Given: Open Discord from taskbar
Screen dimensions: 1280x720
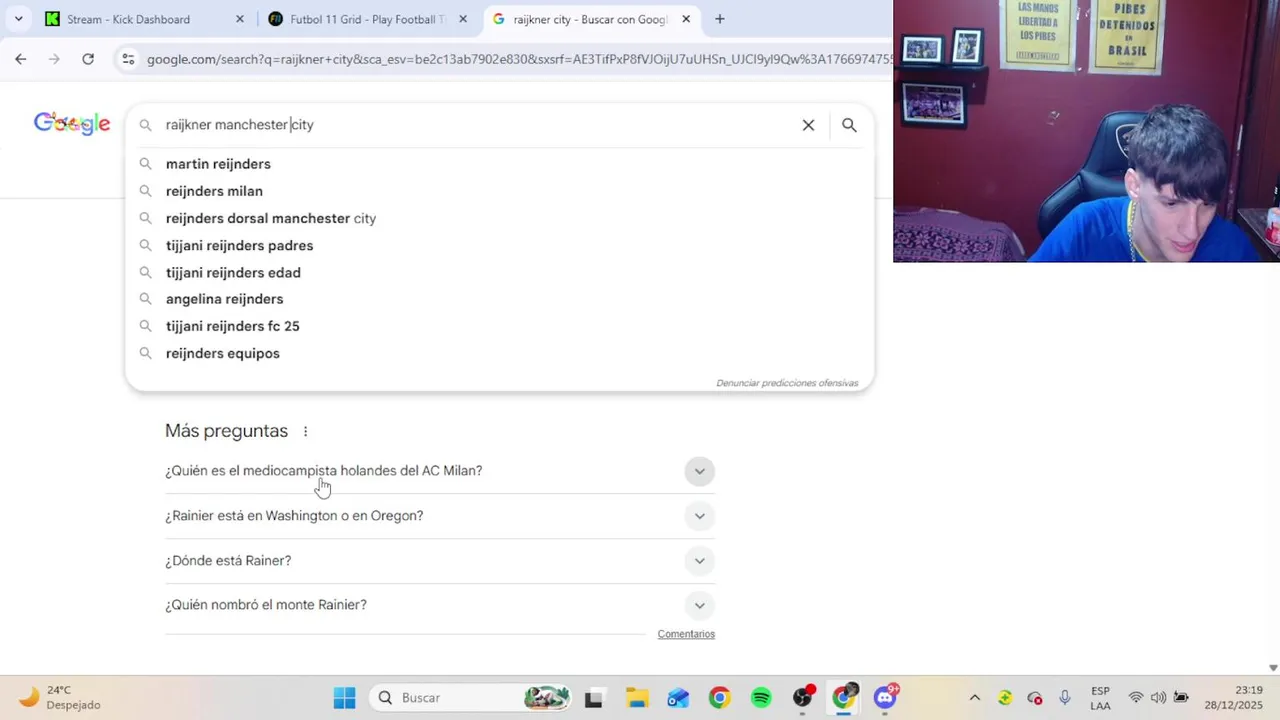Looking at the screenshot, I should pyautogui.click(x=886, y=698).
